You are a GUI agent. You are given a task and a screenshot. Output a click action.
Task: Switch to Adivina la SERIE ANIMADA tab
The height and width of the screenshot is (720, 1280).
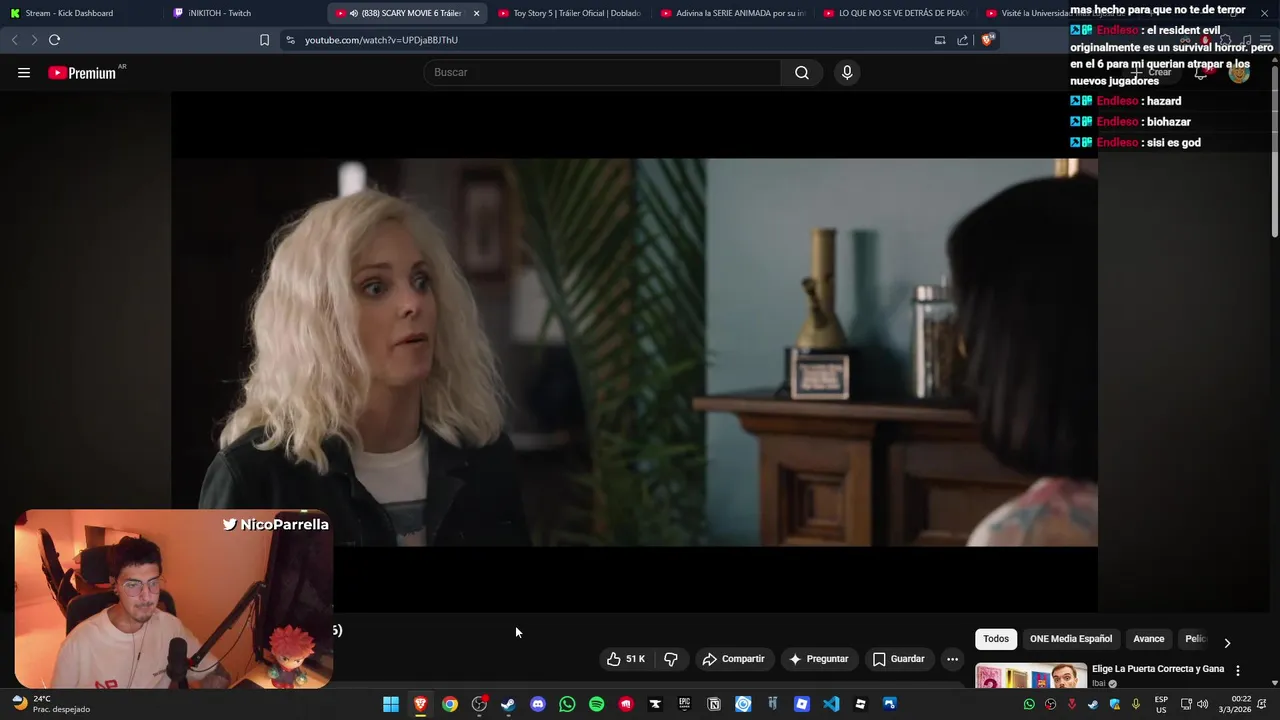click(x=732, y=13)
